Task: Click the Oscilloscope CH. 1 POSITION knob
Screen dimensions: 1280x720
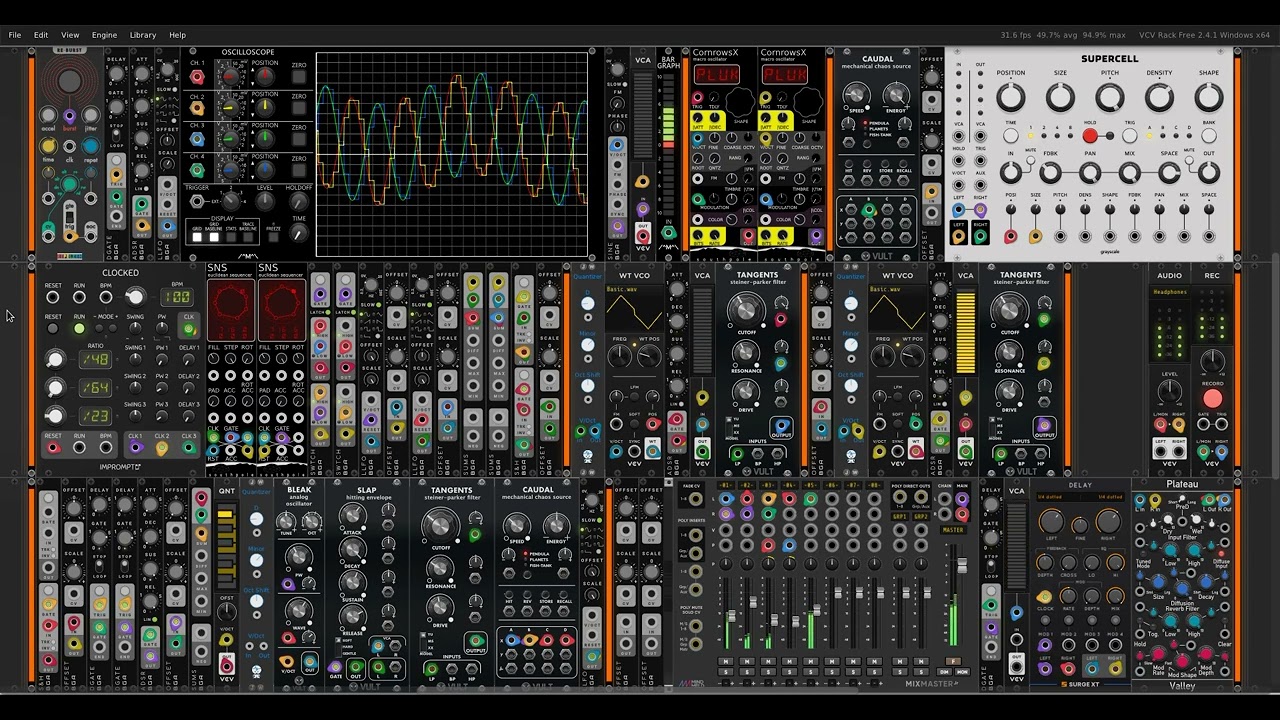Action: (x=264, y=78)
